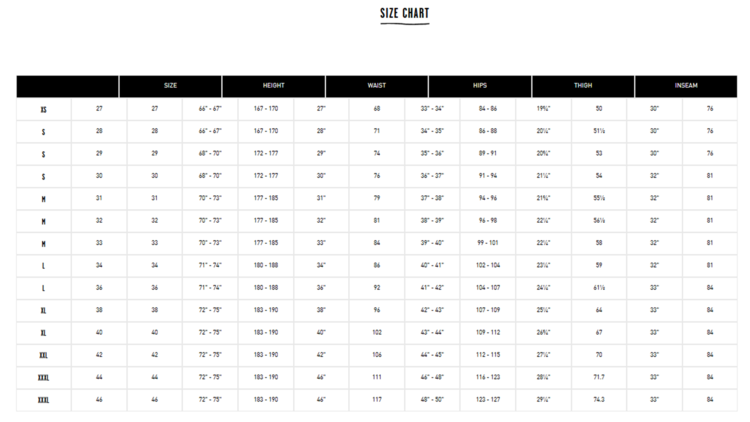Click the 71.7 thigh measurement cell

599,377
